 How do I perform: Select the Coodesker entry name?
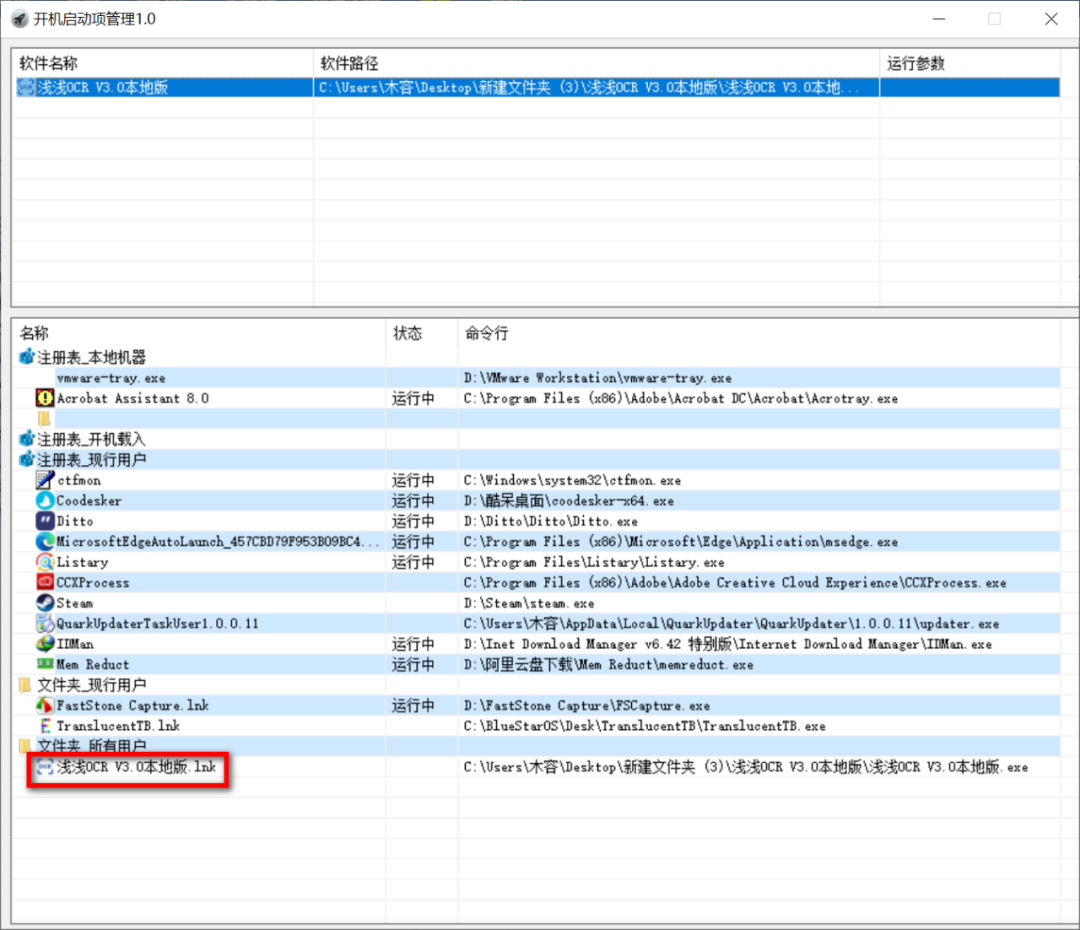[89, 501]
